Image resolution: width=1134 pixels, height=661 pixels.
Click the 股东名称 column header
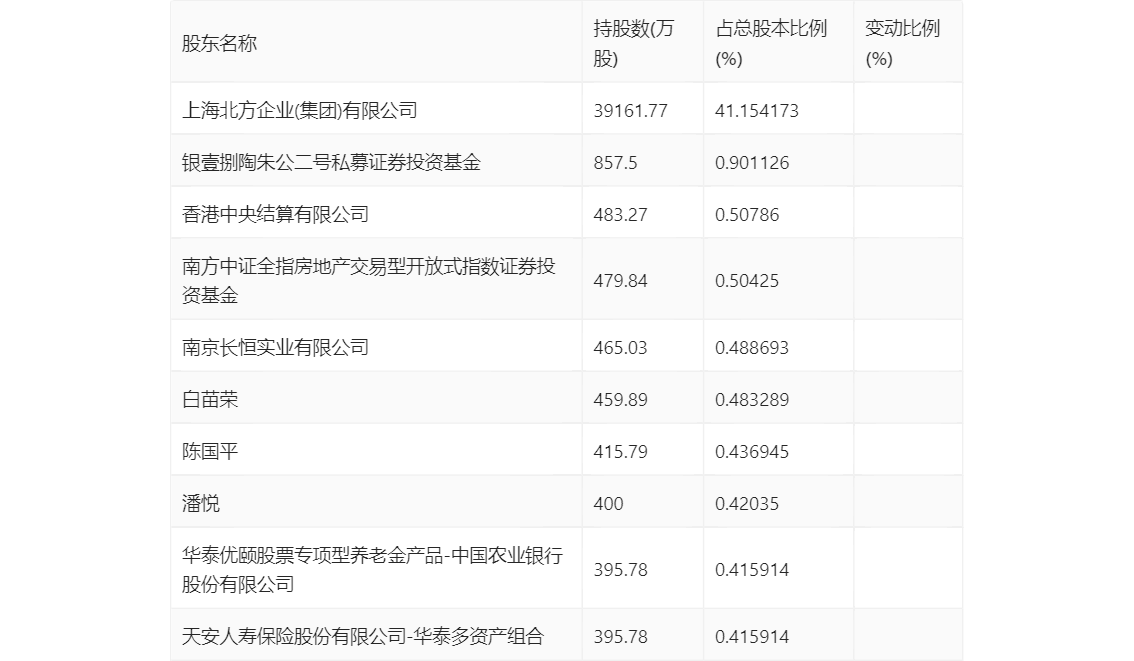pos(219,43)
